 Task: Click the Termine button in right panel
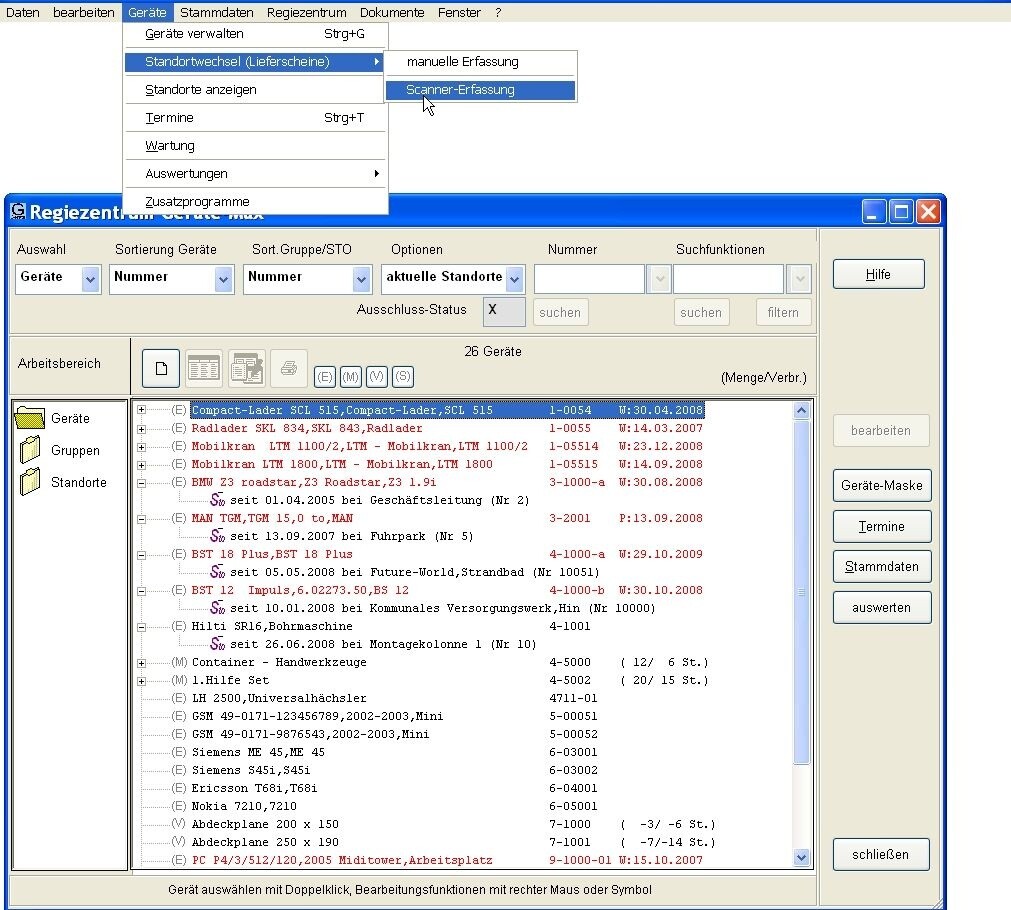pyautogui.click(x=881, y=526)
